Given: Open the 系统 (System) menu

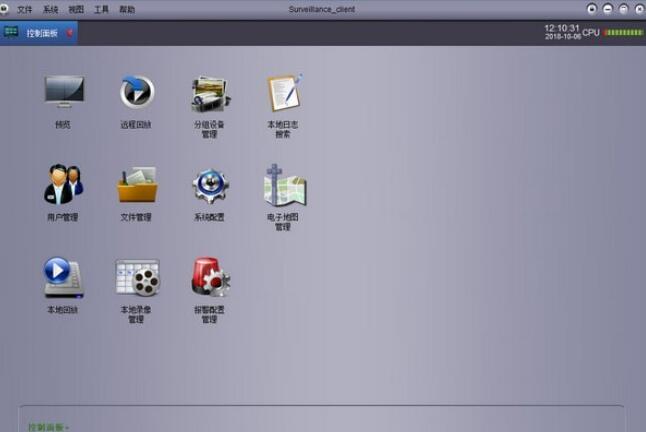Looking at the screenshot, I should [50, 9].
